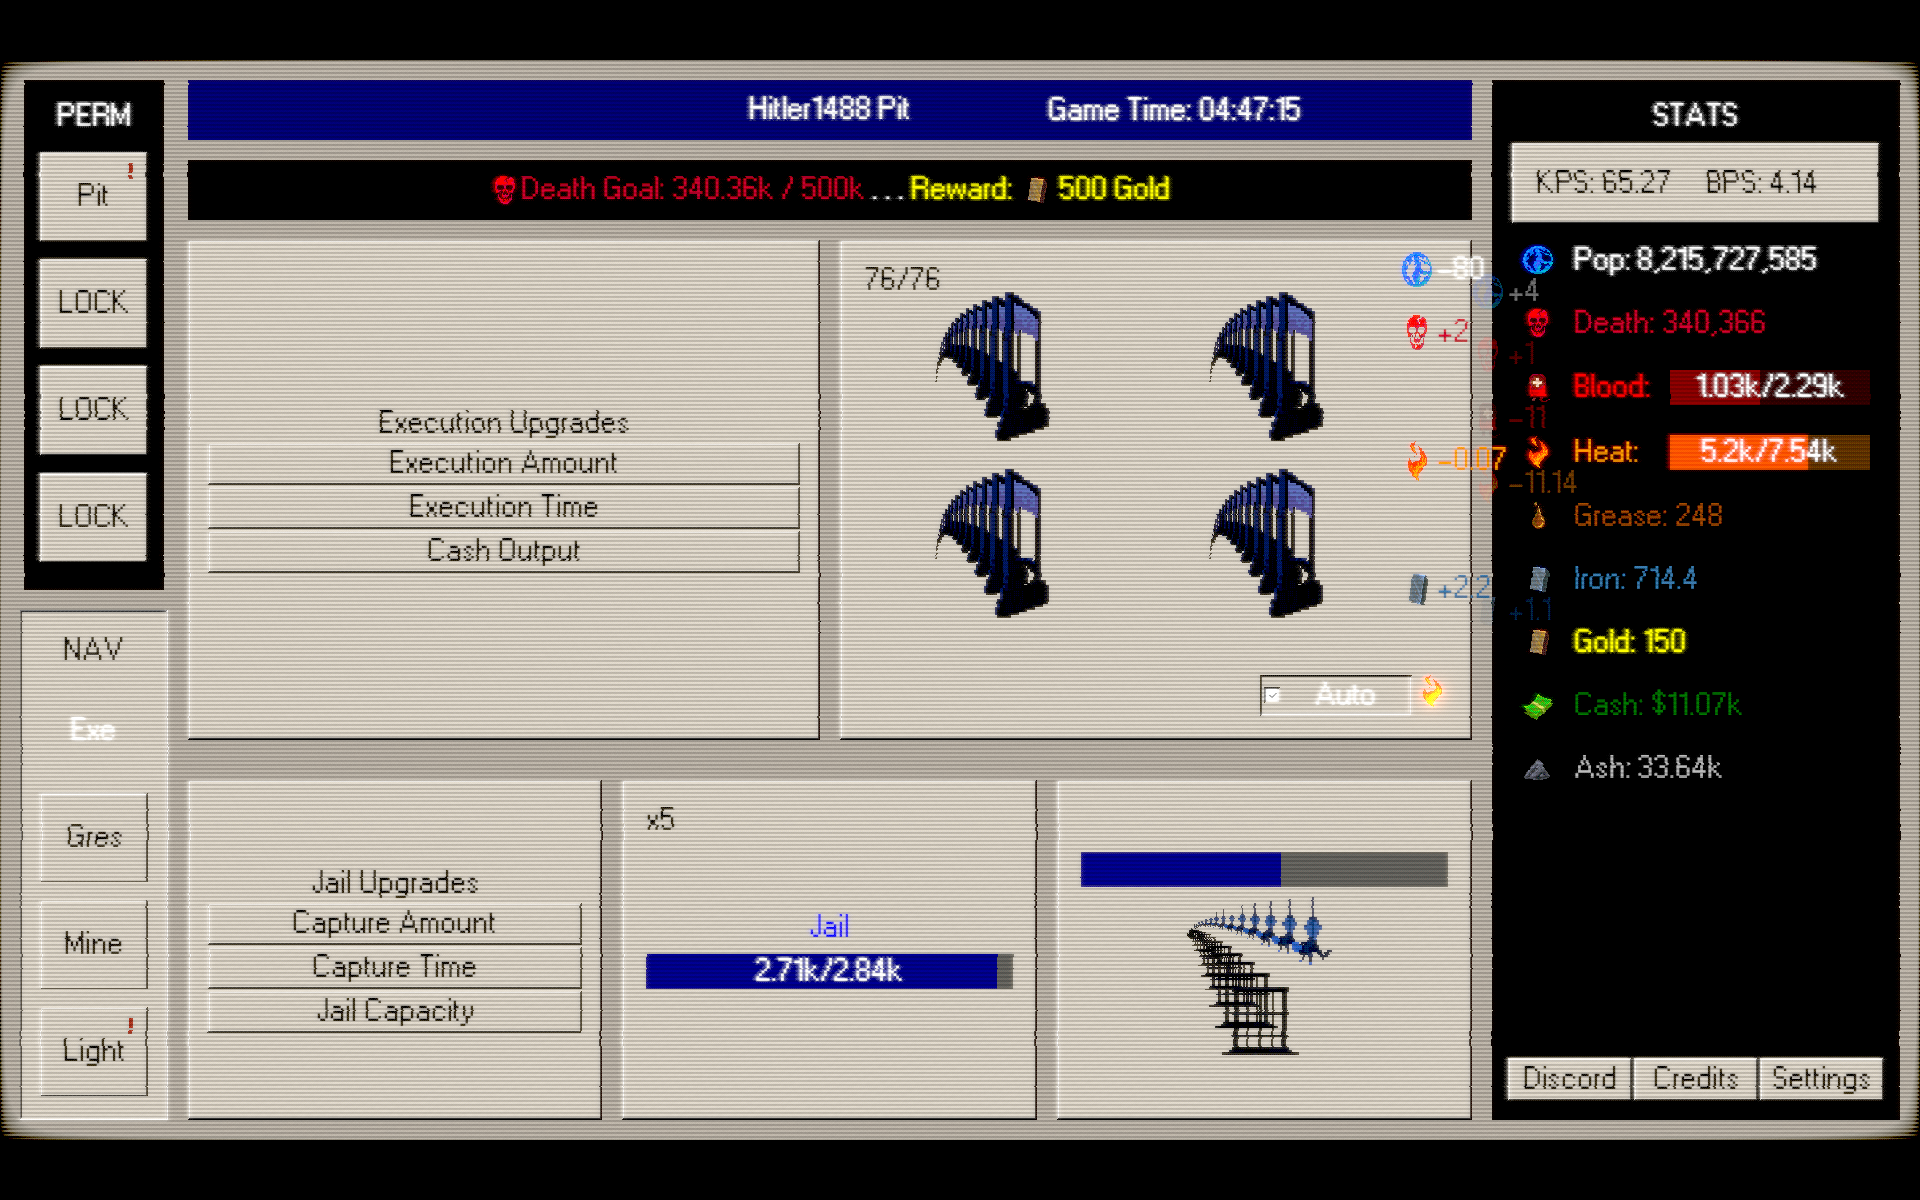Viewport: 1920px width, 1200px height.
Task: Open the Settings button
Action: pyautogui.click(x=1820, y=1079)
